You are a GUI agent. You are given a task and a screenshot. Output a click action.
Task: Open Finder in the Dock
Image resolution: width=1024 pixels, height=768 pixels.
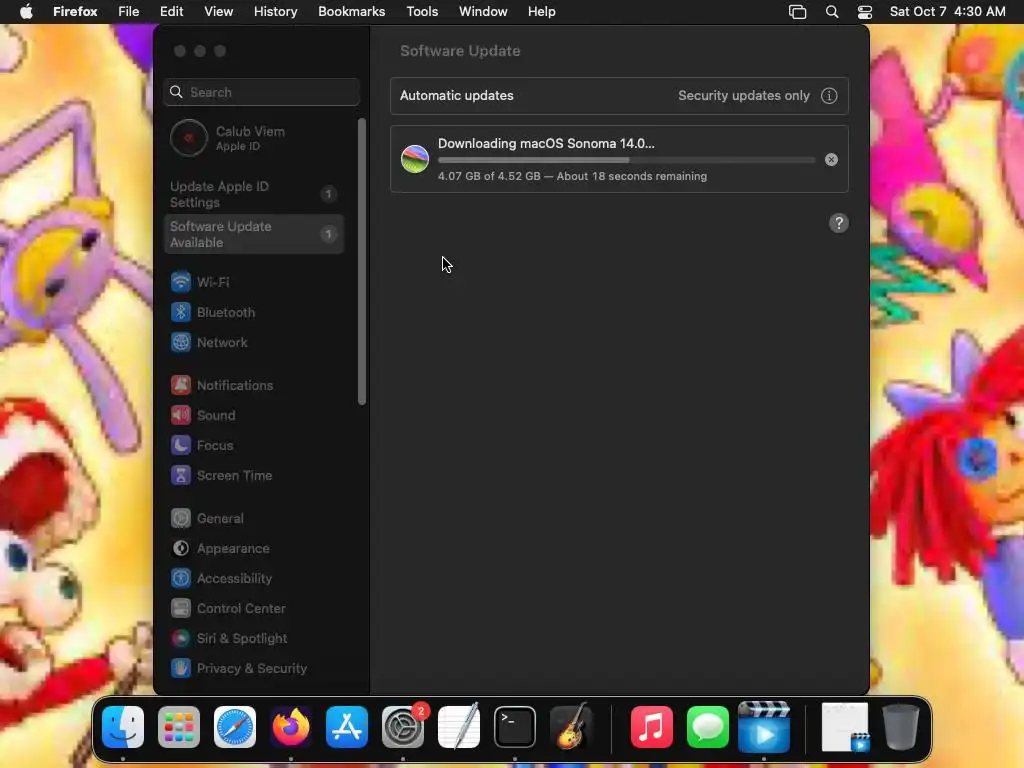[123, 727]
